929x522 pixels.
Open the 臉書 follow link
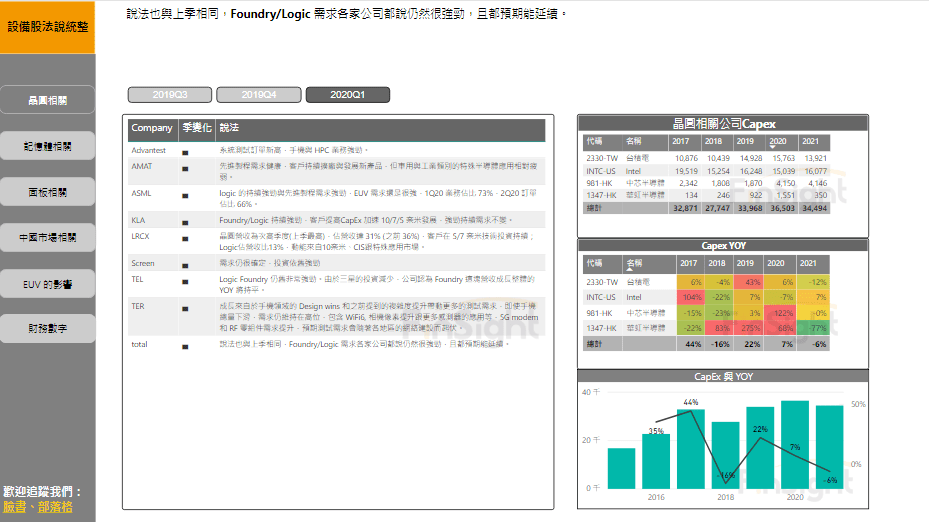(x=15, y=506)
